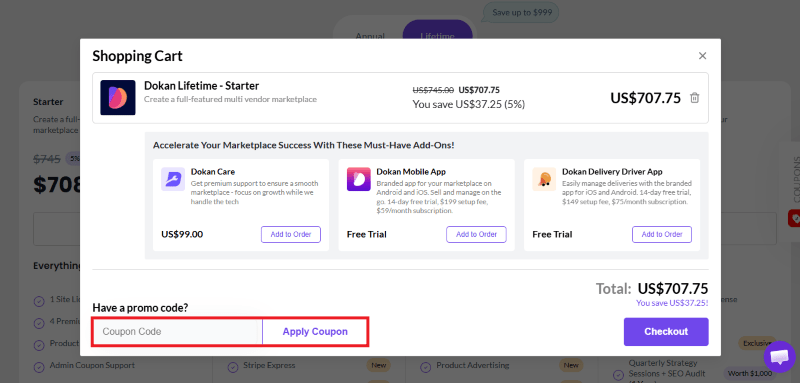Click the 'You save US$37.25!' text
The width and height of the screenshot is (800, 383).
pyautogui.click(x=672, y=303)
